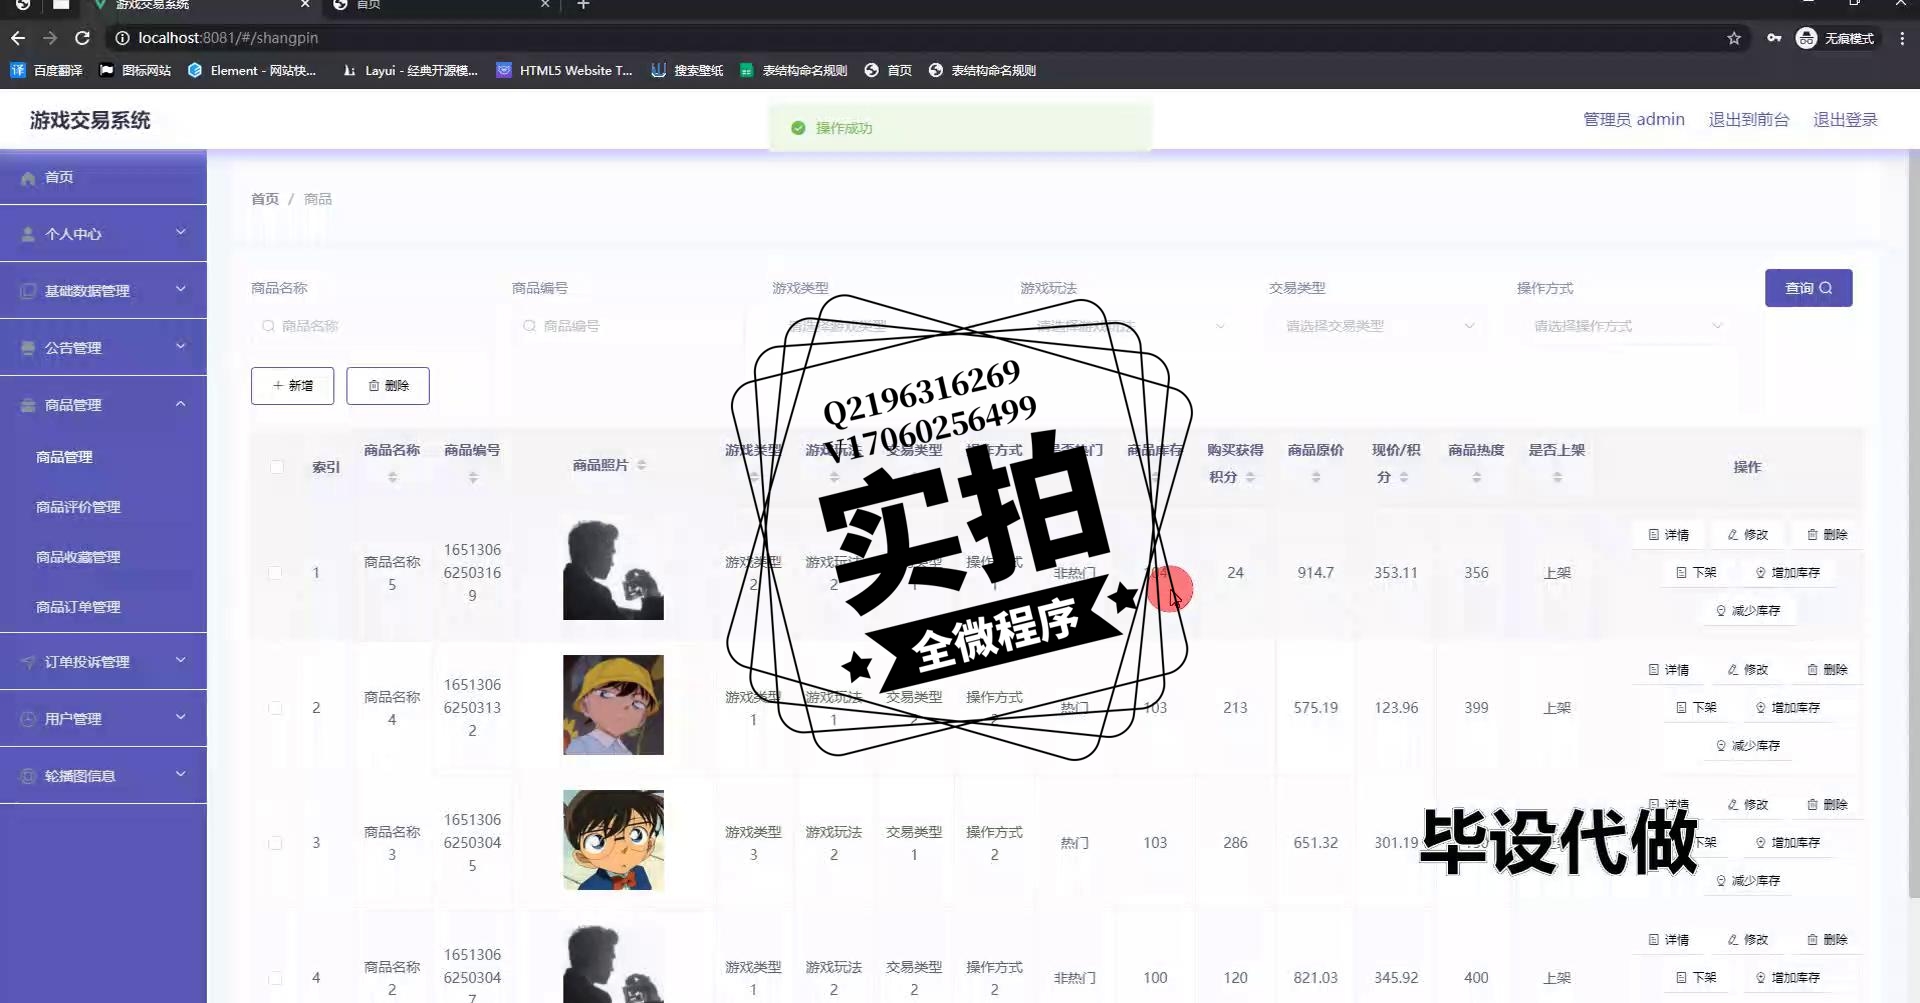Viewport: 1920px width, 1003px height.
Task: Toggle the select-all checkbox in the table header
Action: click(x=277, y=467)
